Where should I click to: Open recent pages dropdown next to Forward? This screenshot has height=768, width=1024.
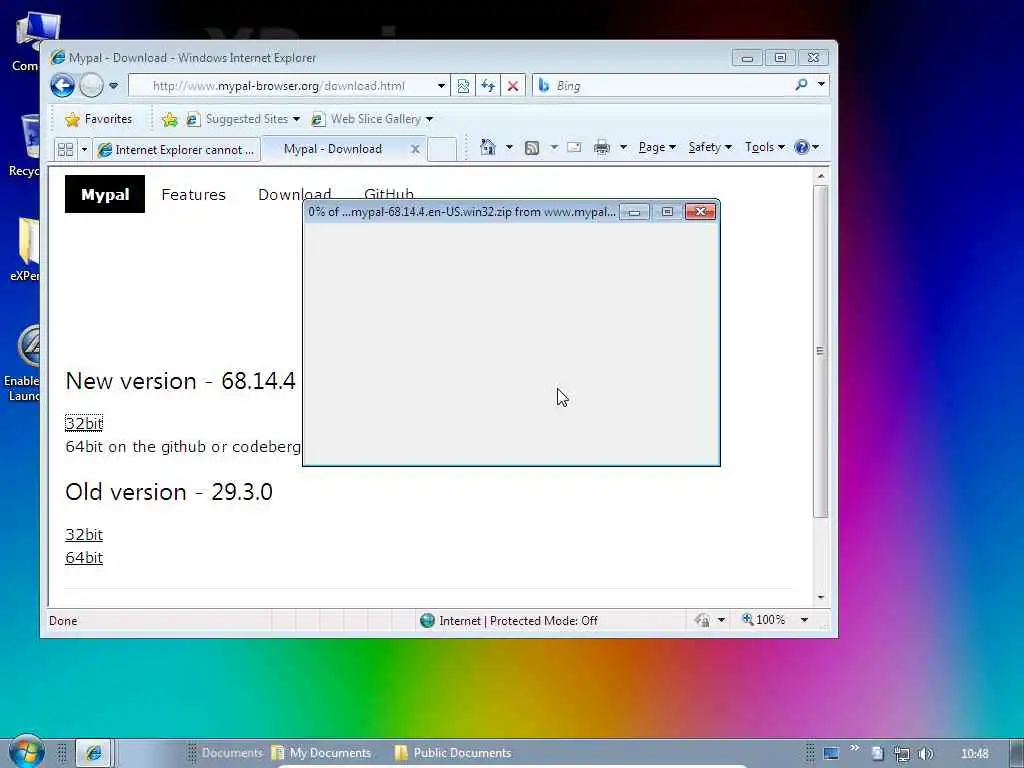click(x=114, y=86)
